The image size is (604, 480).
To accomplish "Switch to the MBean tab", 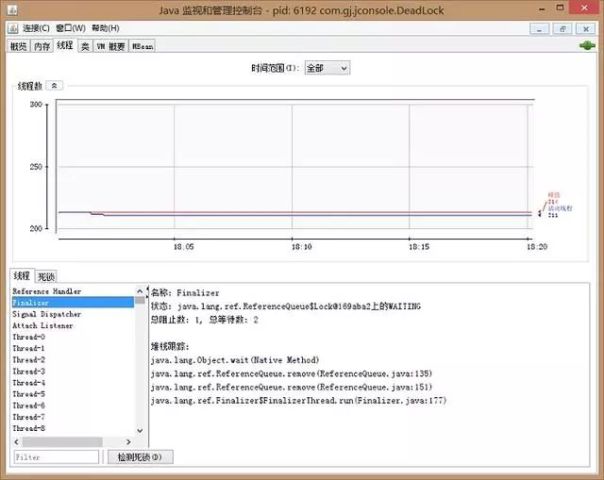I will pyautogui.click(x=143, y=46).
